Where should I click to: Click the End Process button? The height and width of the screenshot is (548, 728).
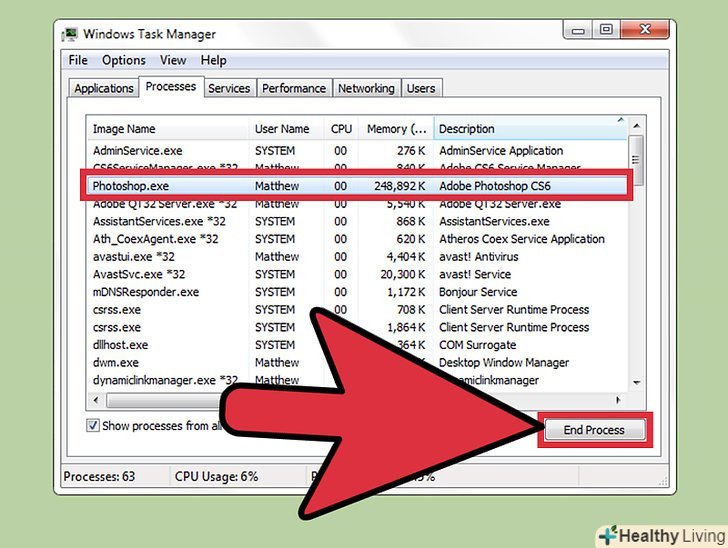[594, 430]
